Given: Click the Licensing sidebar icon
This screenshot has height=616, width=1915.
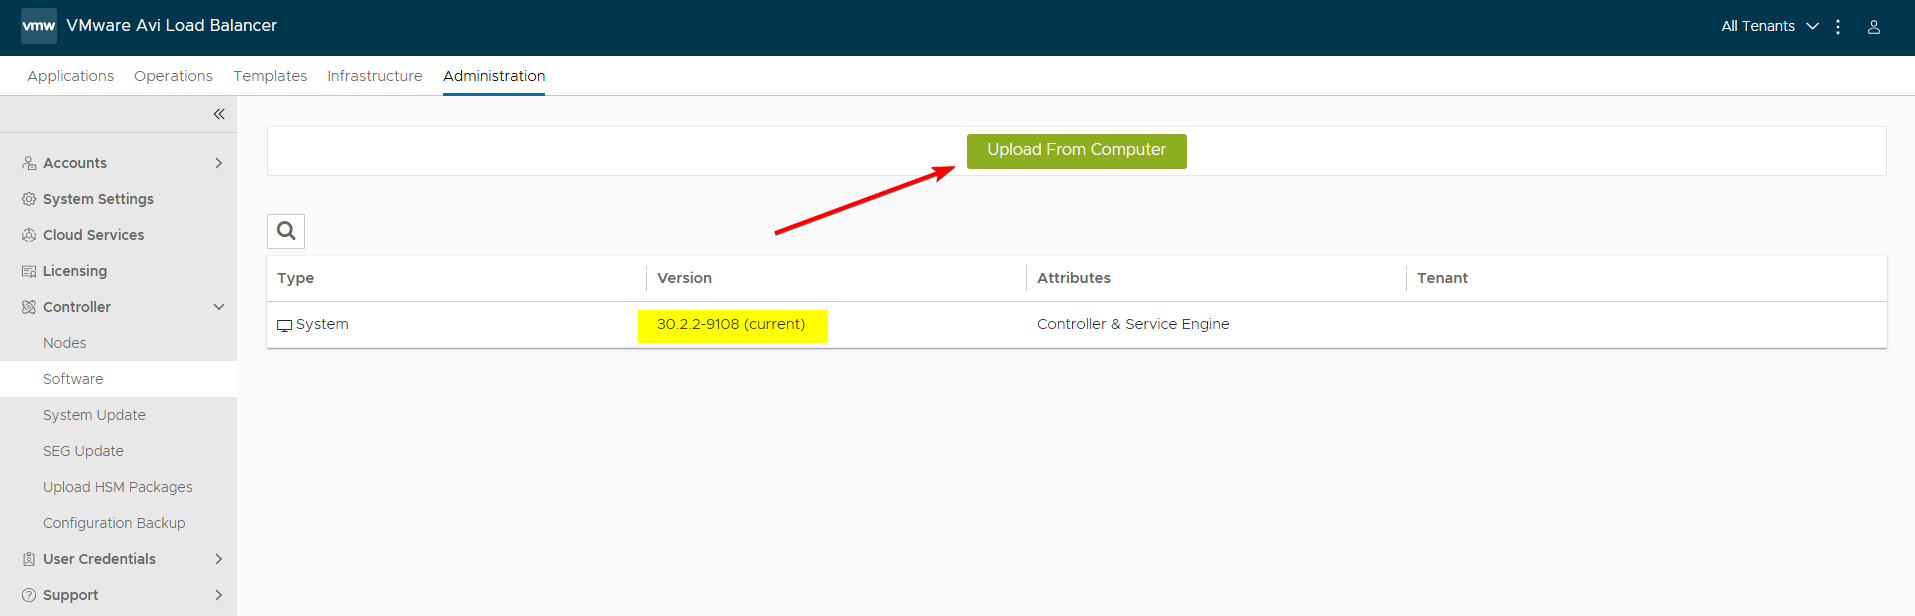Looking at the screenshot, I should tap(29, 271).
